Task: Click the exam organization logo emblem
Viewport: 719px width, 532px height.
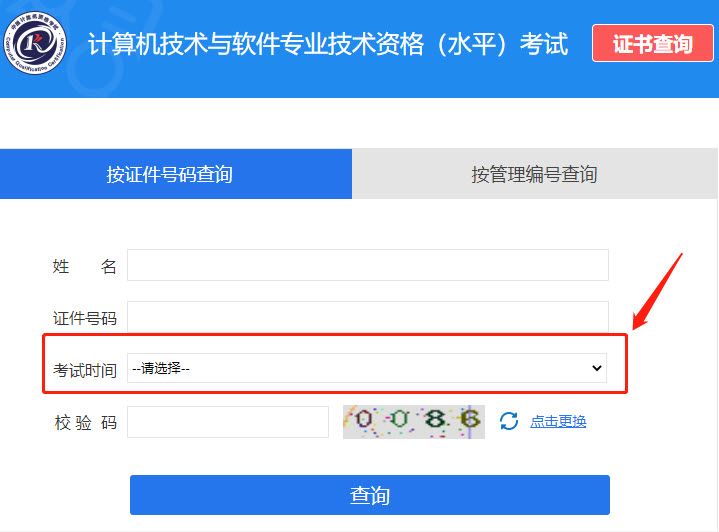Action: (x=35, y=43)
